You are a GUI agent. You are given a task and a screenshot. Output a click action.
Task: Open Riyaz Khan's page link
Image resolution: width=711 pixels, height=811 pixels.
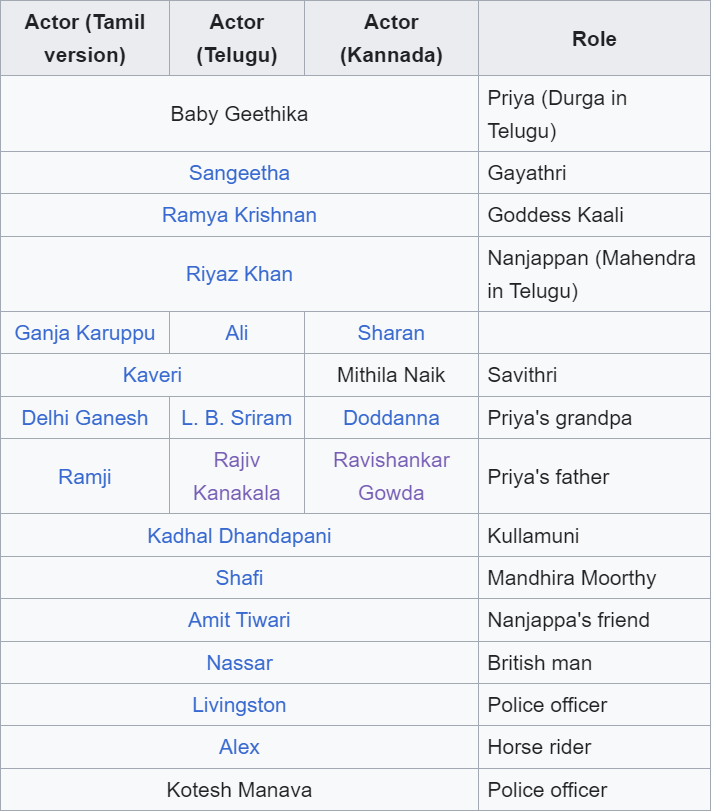click(239, 274)
